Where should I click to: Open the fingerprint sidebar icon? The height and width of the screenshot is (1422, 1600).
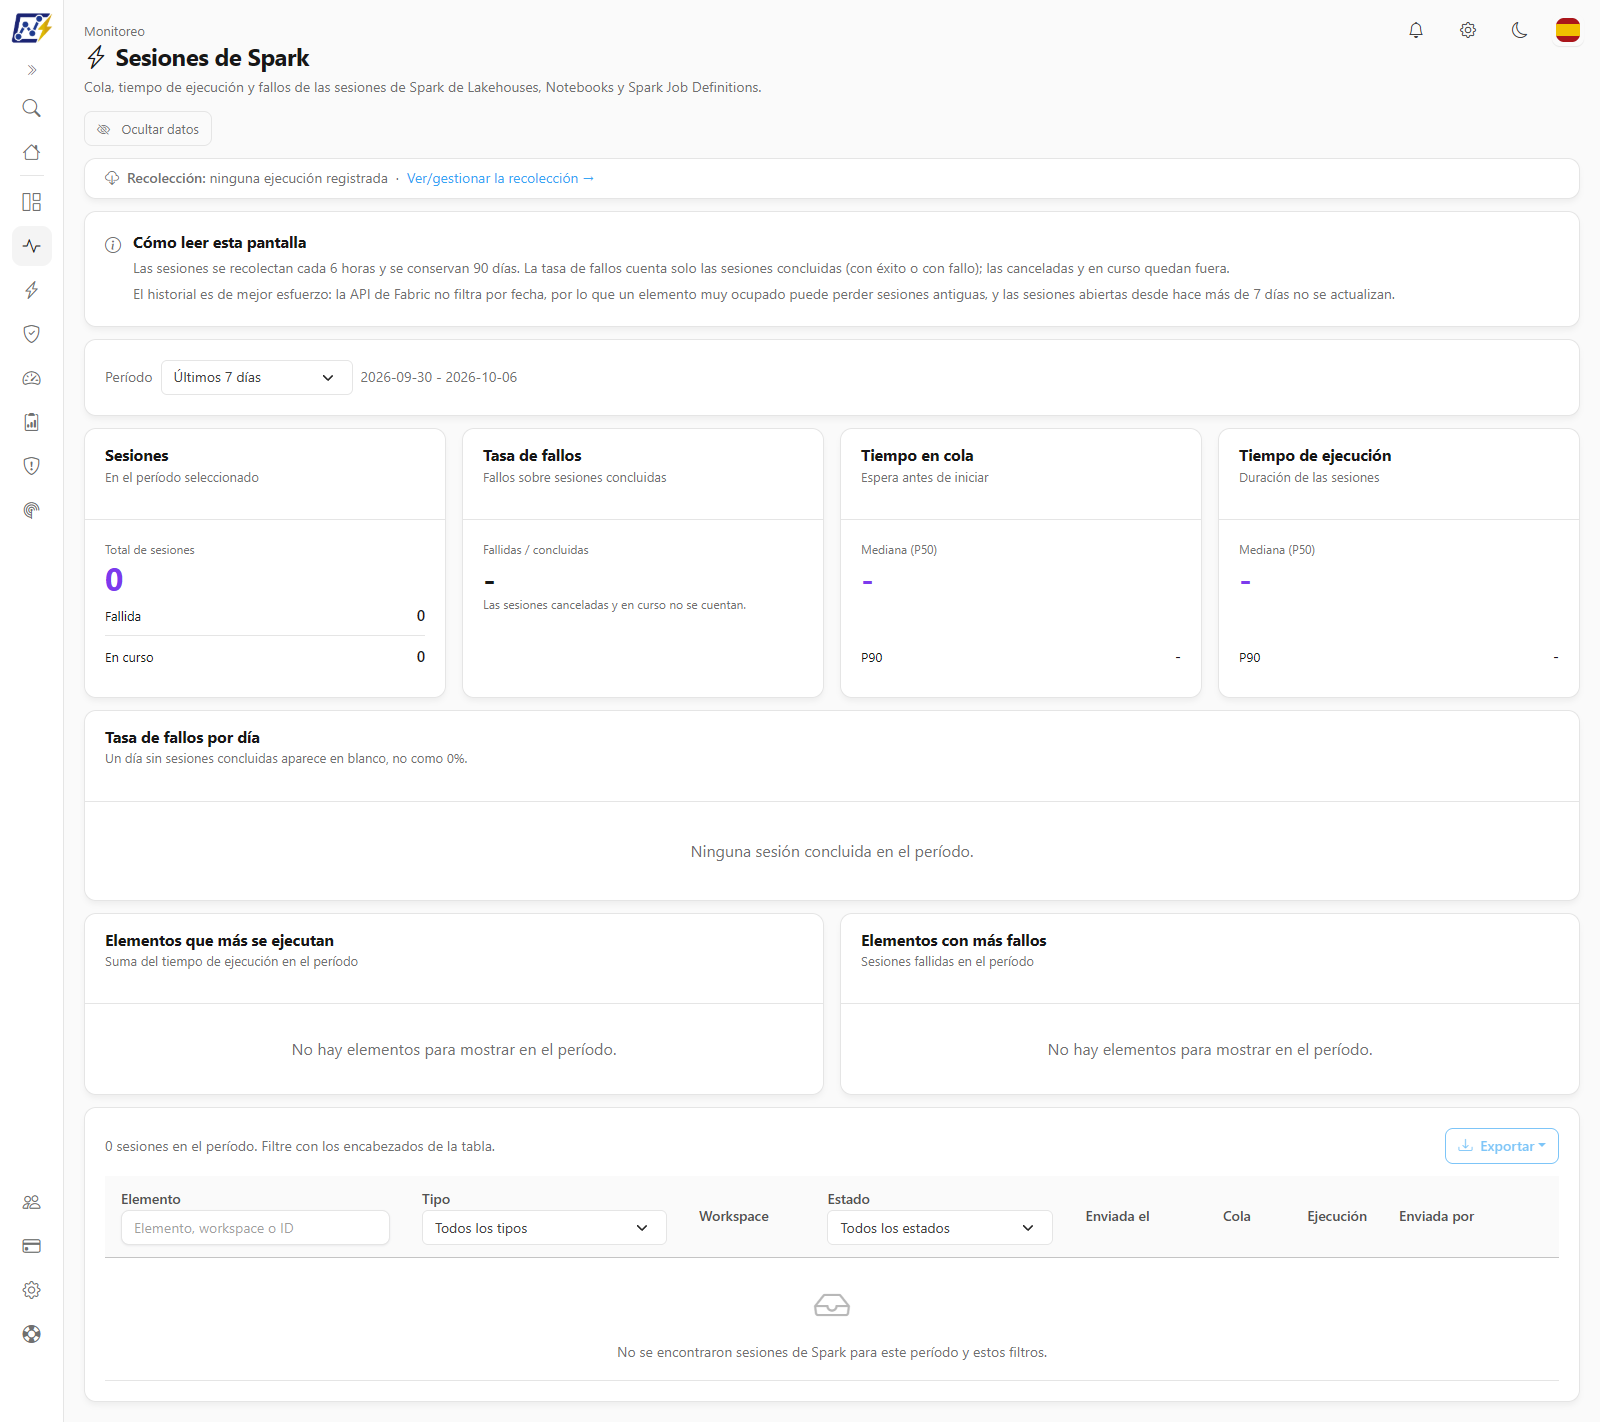click(32, 510)
